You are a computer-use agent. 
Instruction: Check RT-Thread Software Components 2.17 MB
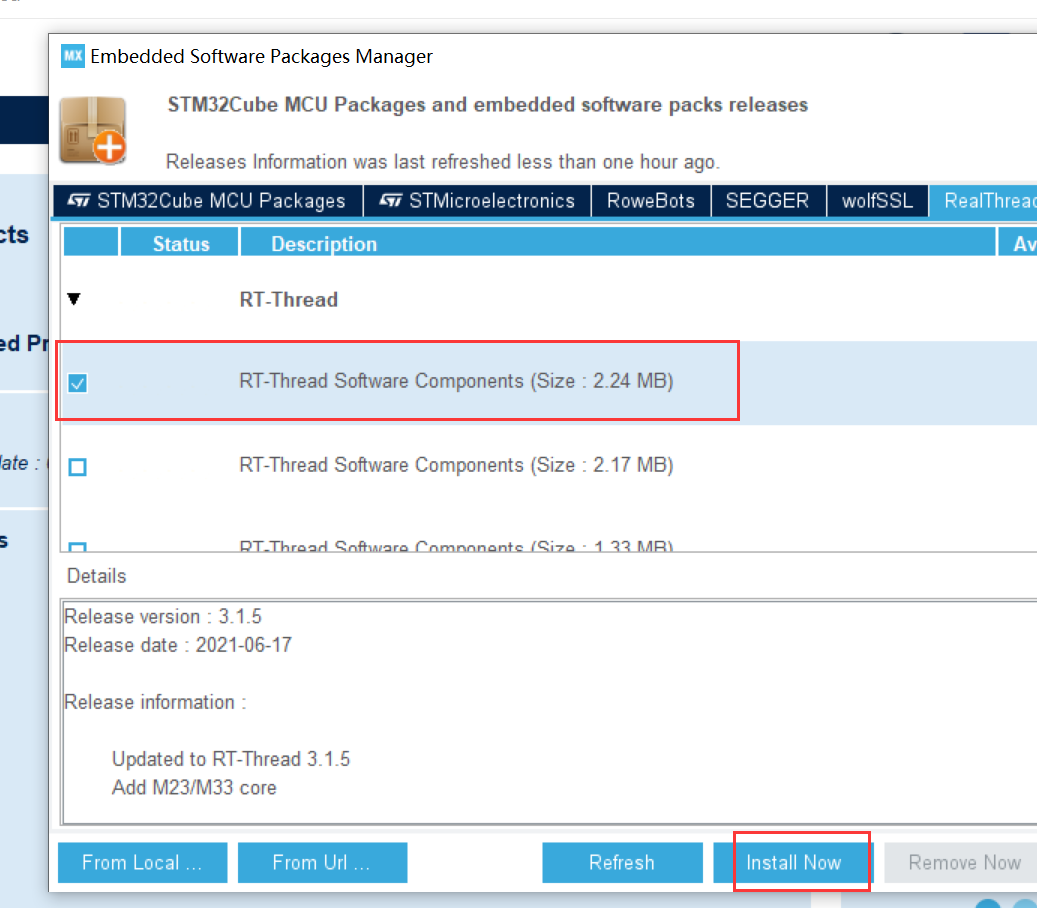(77, 466)
